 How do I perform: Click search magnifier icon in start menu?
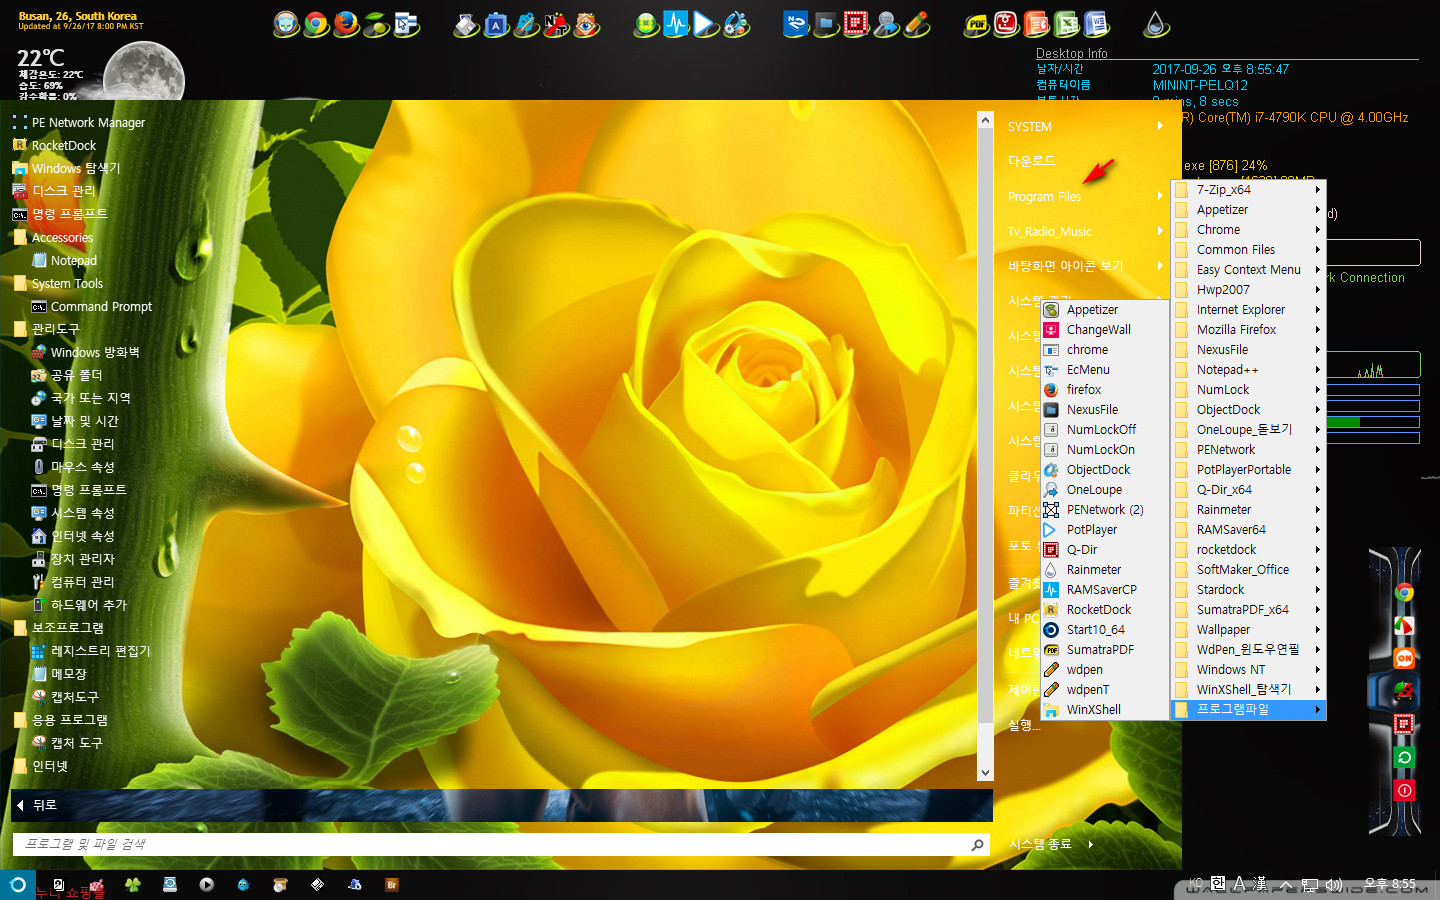977,845
